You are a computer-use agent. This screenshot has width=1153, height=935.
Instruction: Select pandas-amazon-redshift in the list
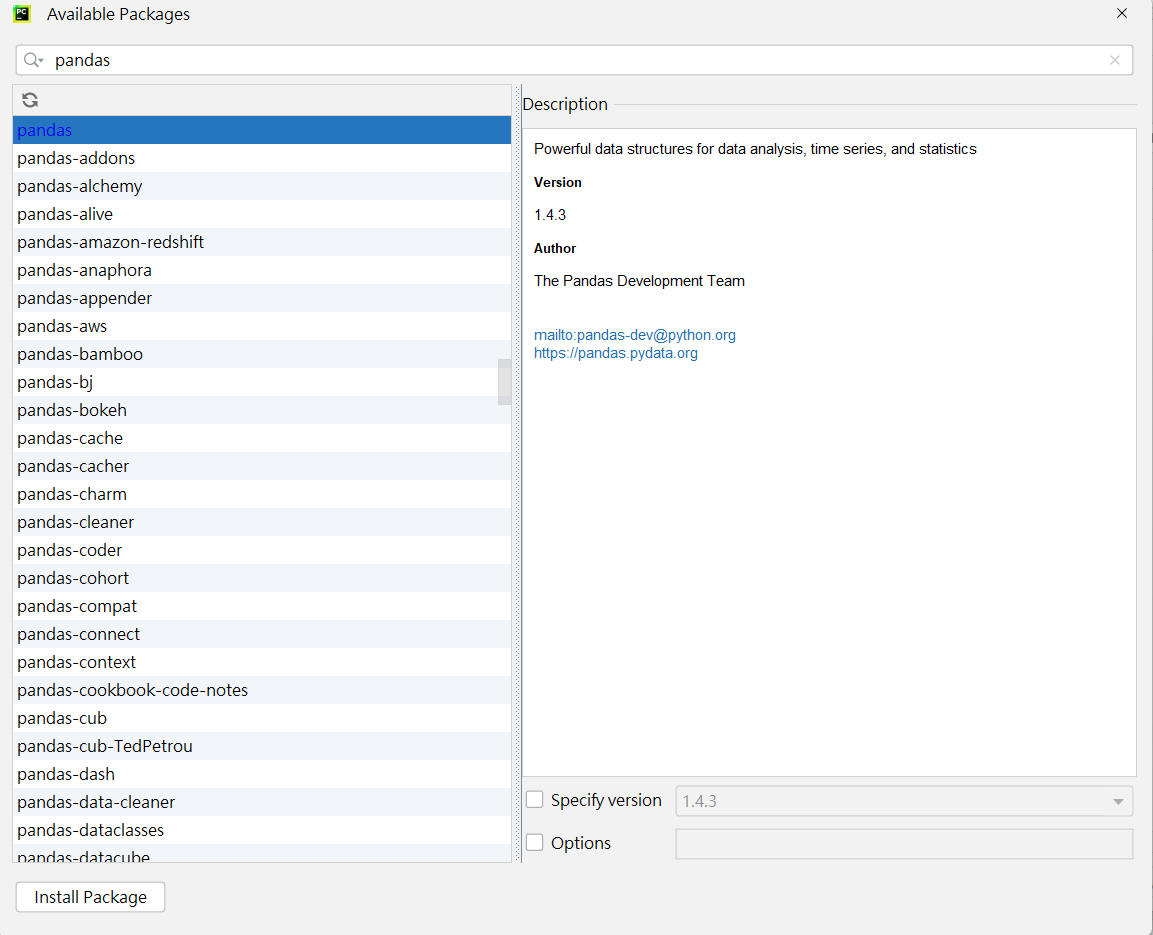[x=262, y=242]
